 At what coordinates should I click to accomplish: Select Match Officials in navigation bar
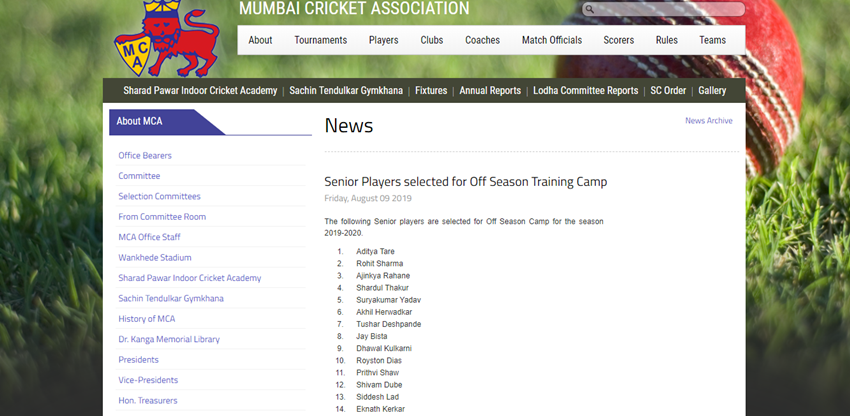coord(551,40)
